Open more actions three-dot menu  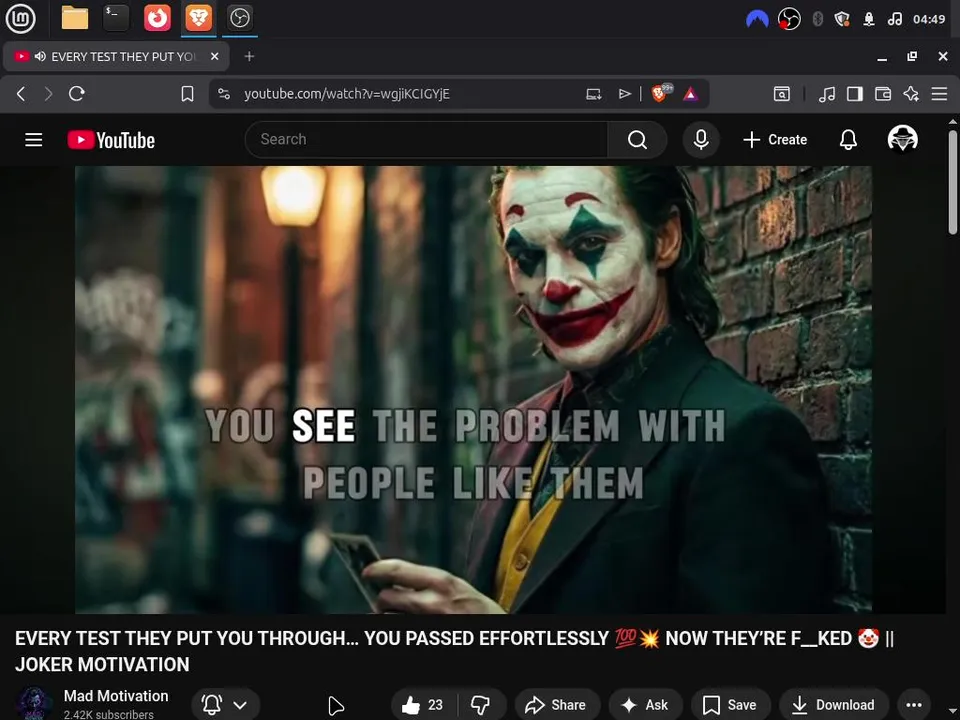(x=914, y=705)
